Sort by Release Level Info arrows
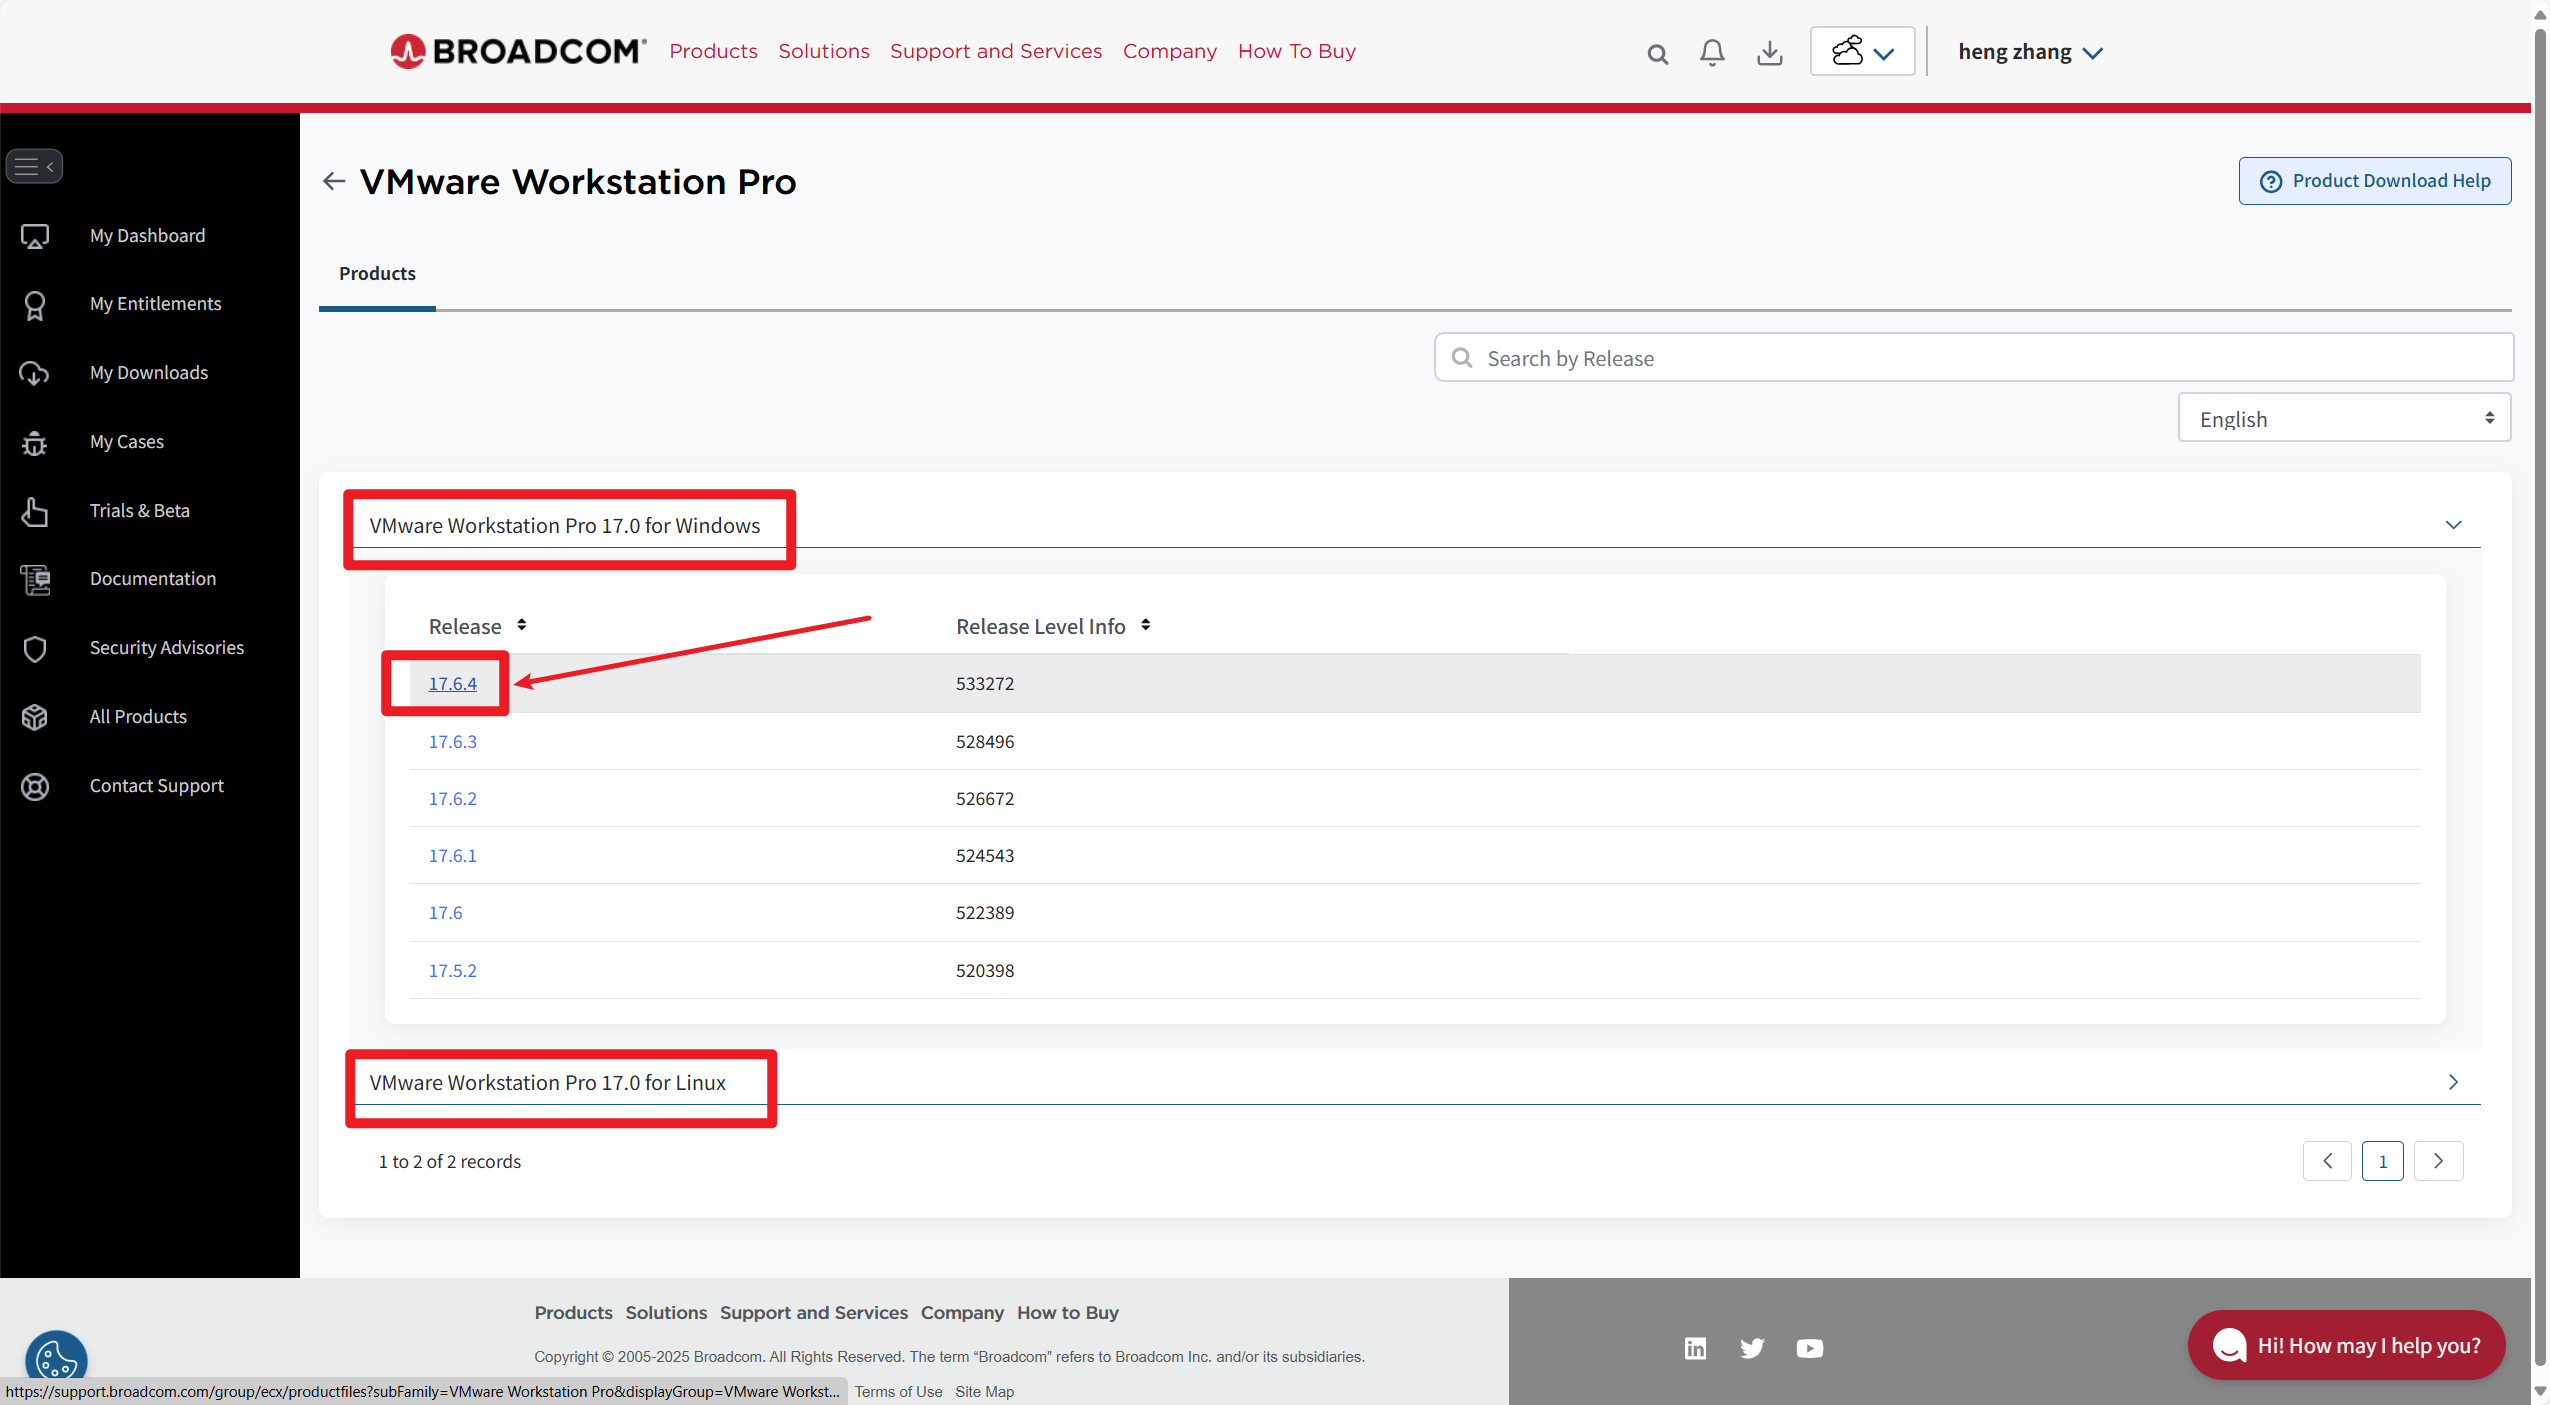Viewport: 2550px width, 1405px height. coord(1145,625)
